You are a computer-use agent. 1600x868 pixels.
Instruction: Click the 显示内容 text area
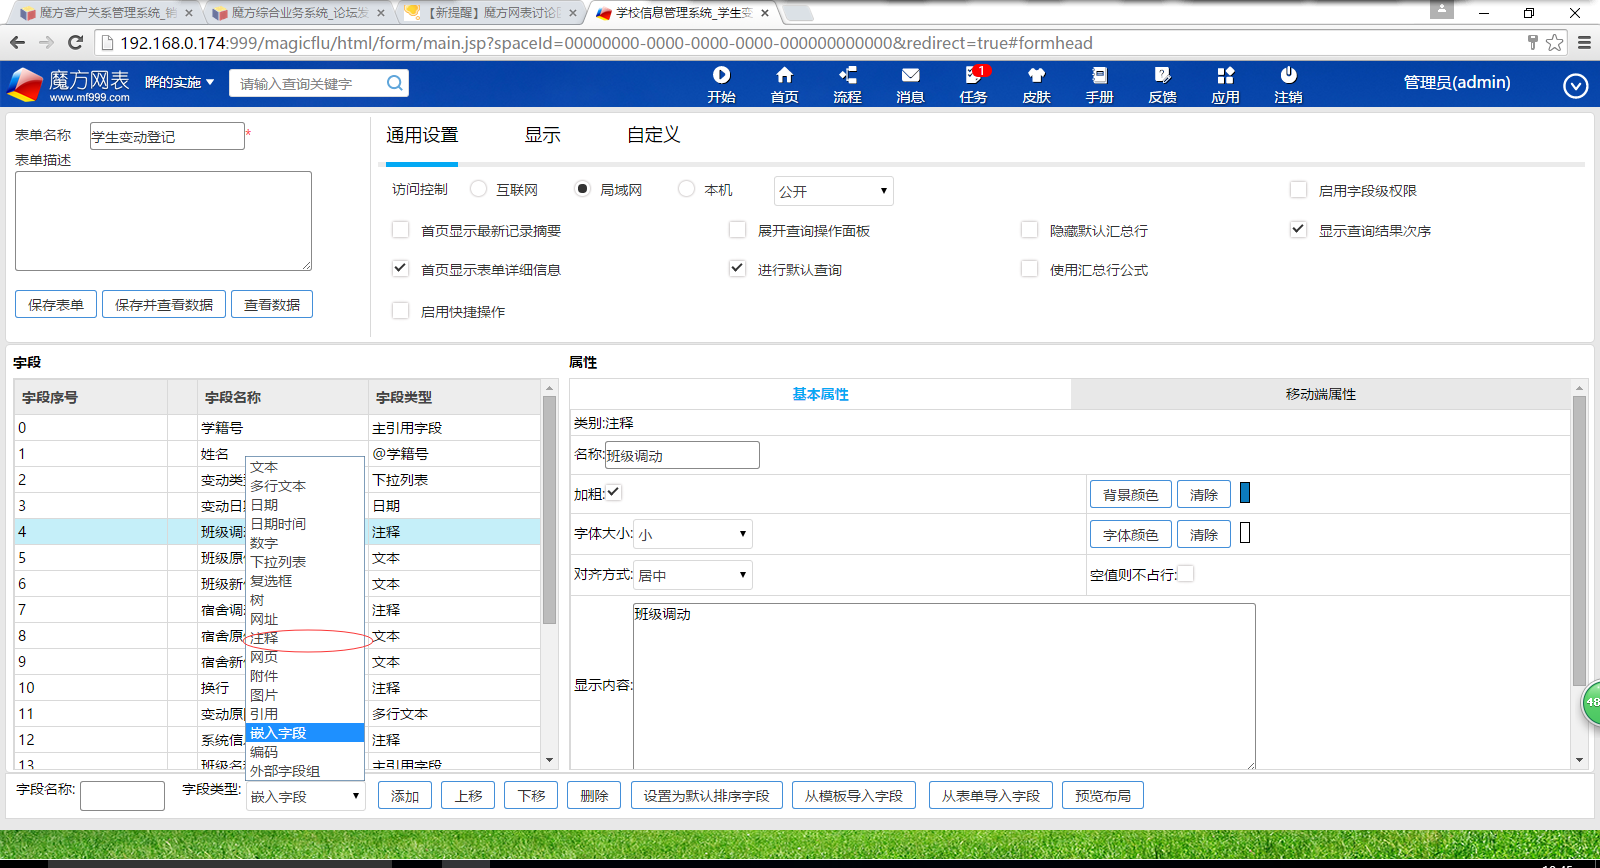pos(944,686)
